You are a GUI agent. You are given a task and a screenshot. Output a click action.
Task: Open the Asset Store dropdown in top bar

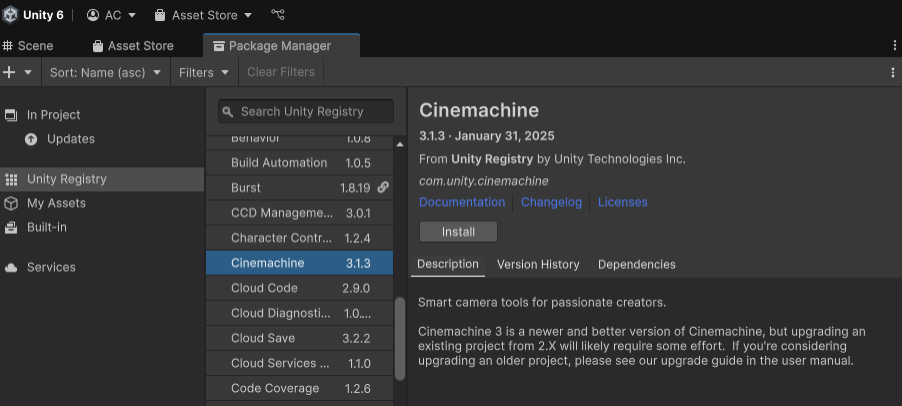tap(204, 15)
